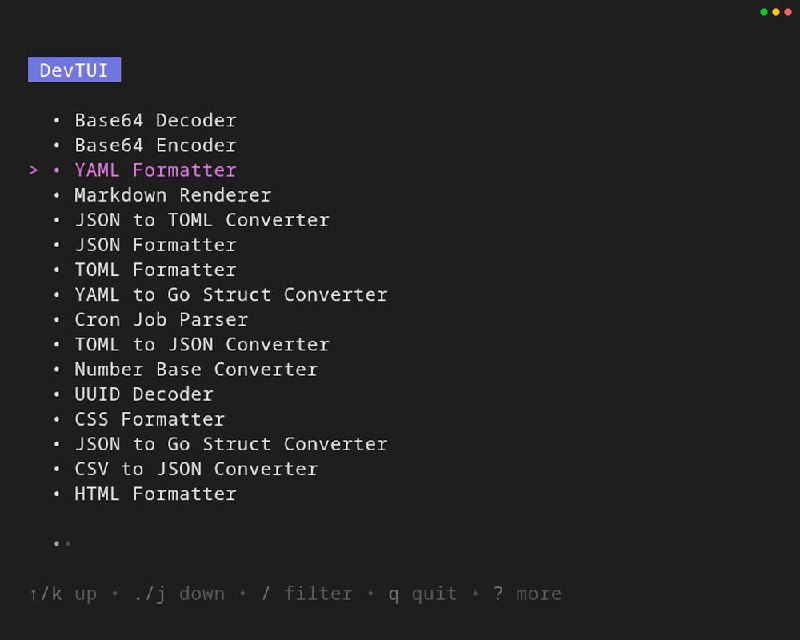The image size is (800, 640).
Task: Open the Number Base Converter
Action: click(x=196, y=369)
